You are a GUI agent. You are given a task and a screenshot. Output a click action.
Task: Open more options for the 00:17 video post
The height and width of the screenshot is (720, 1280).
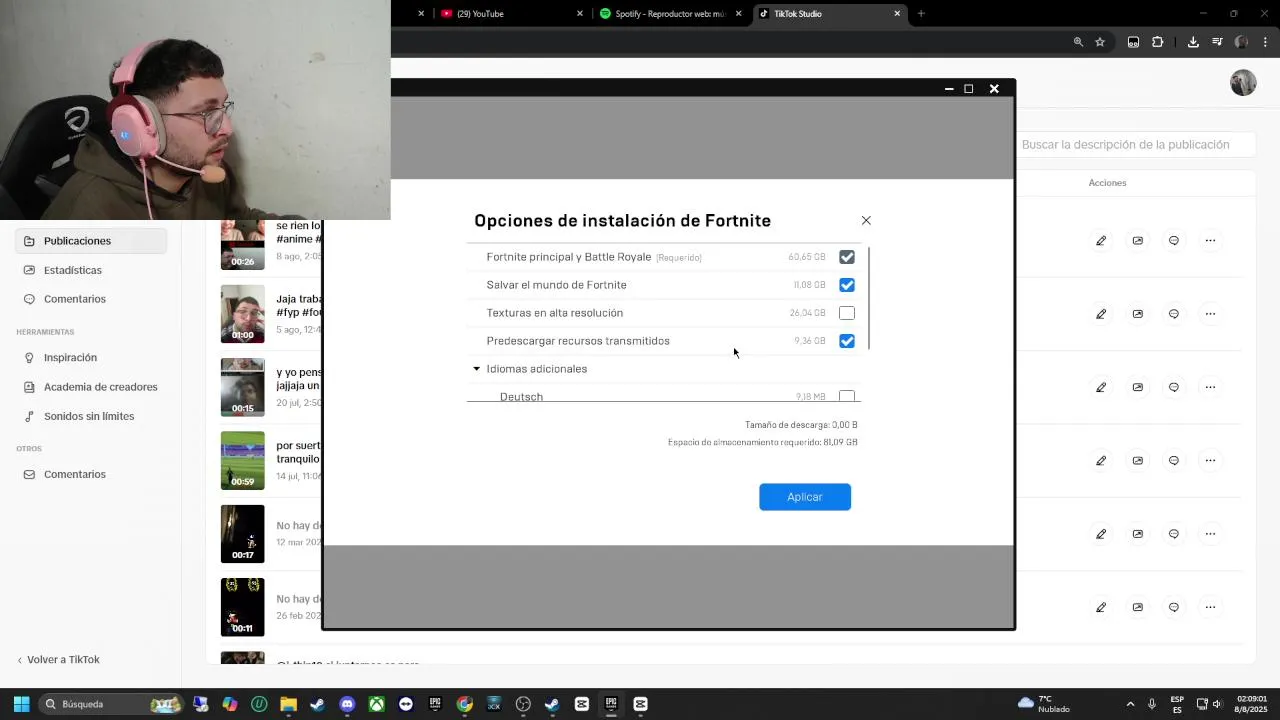[1210, 534]
